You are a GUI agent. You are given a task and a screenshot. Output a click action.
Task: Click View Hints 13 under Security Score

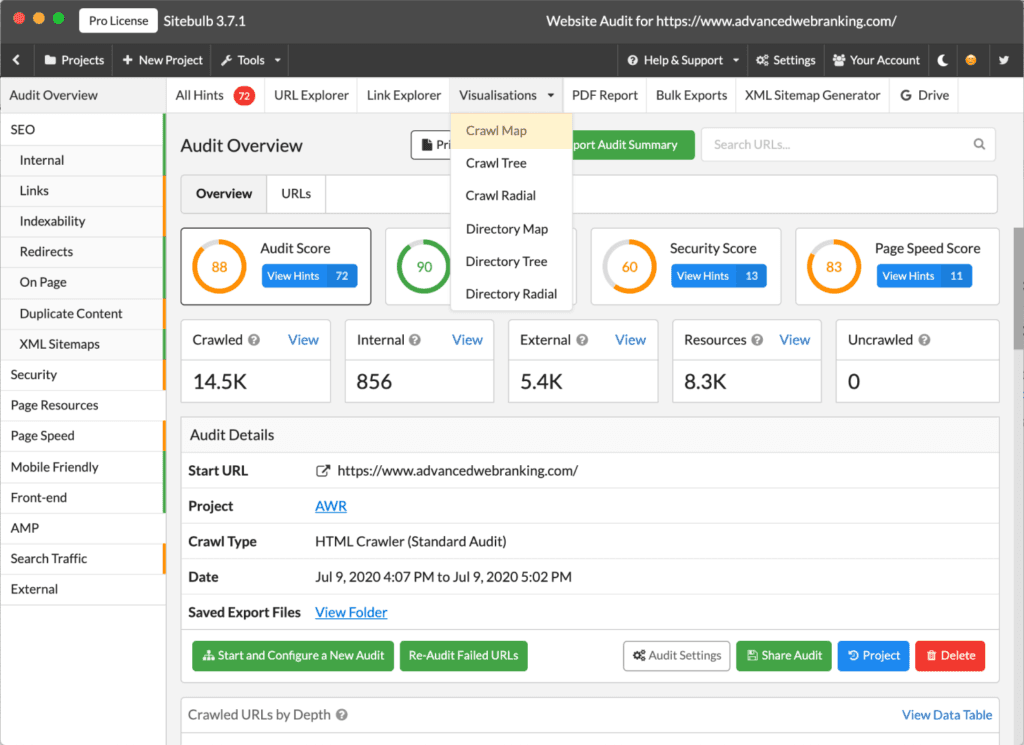(718, 276)
